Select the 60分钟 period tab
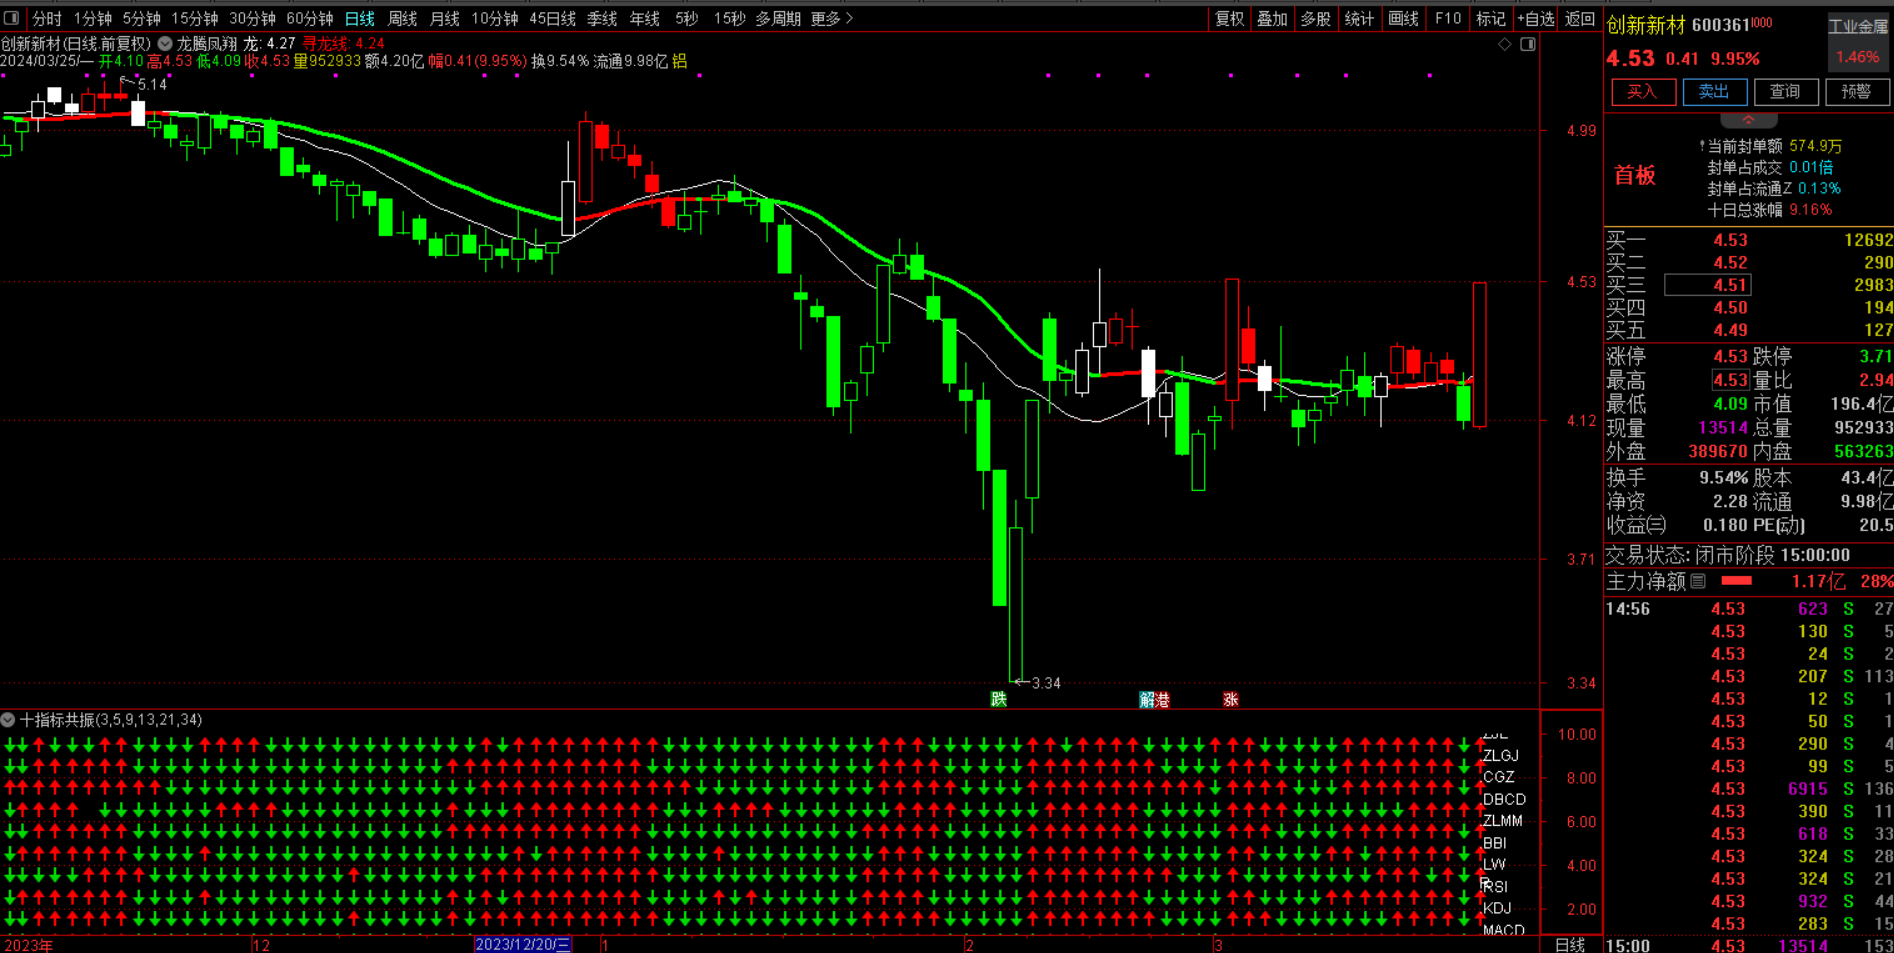Screen dimensions: 1894x953 pyautogui.click(x=310, y=18)
